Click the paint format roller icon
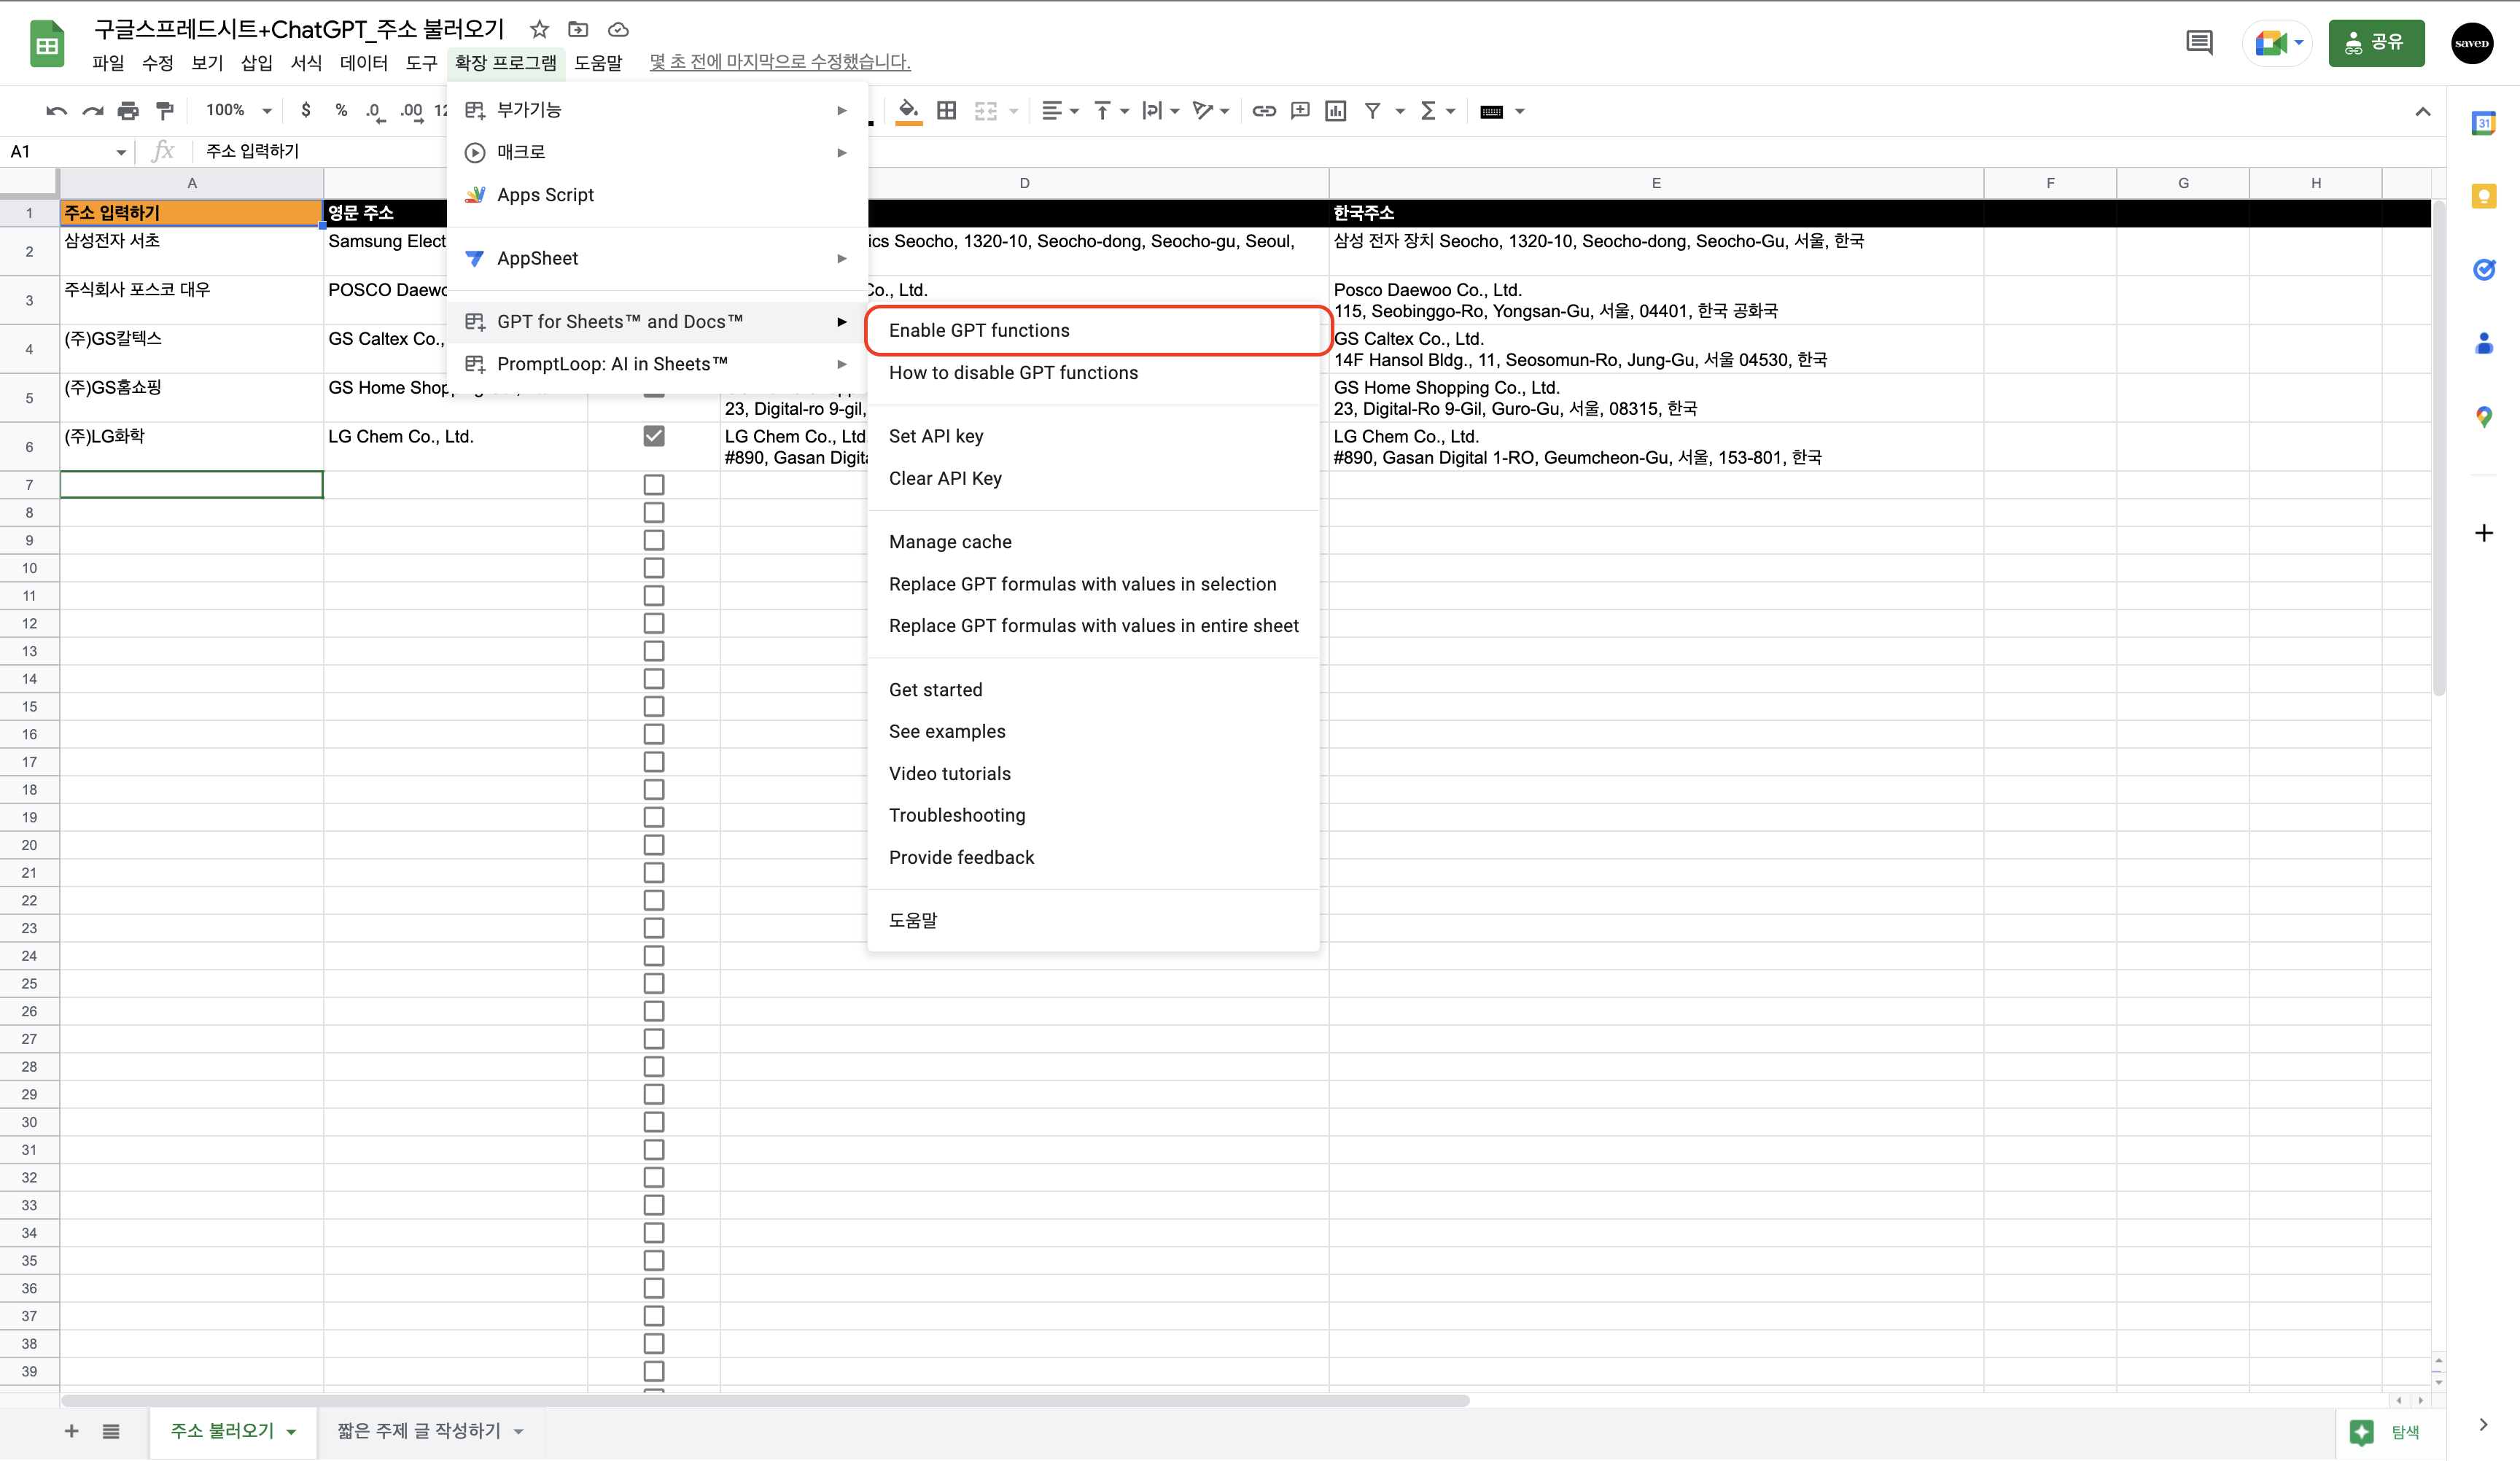 pyautogui.click(x=165, y=111)
